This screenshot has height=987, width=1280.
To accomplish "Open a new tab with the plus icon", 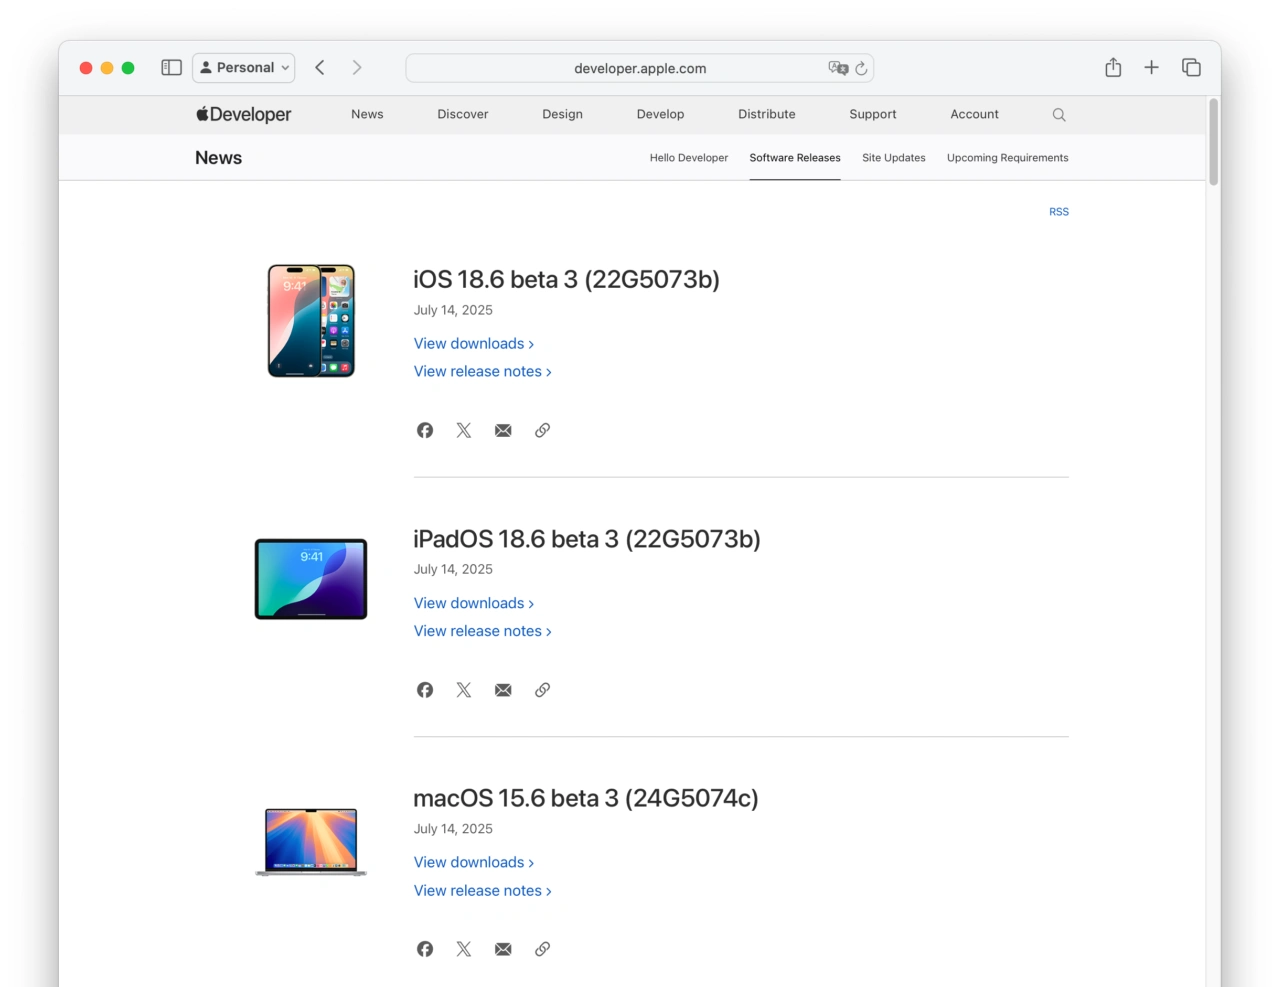I will tap(1151, 67).
